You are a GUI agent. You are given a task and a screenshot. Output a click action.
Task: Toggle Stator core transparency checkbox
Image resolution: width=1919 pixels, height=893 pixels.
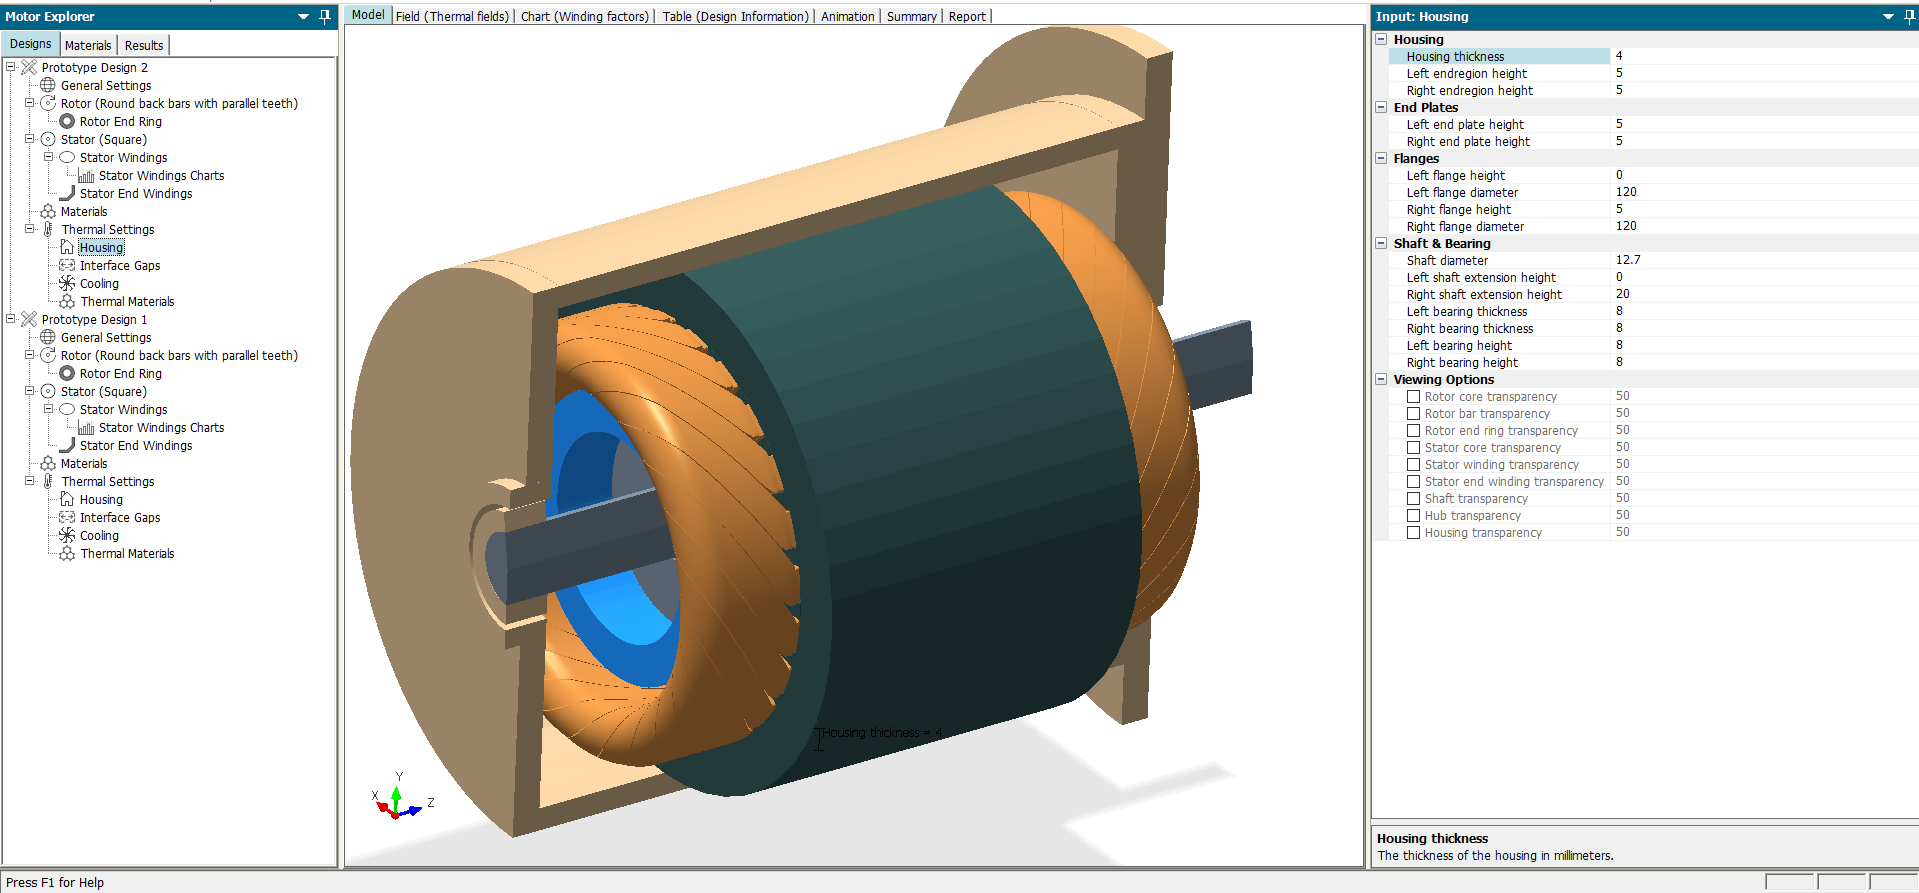tap(1414, 448)
